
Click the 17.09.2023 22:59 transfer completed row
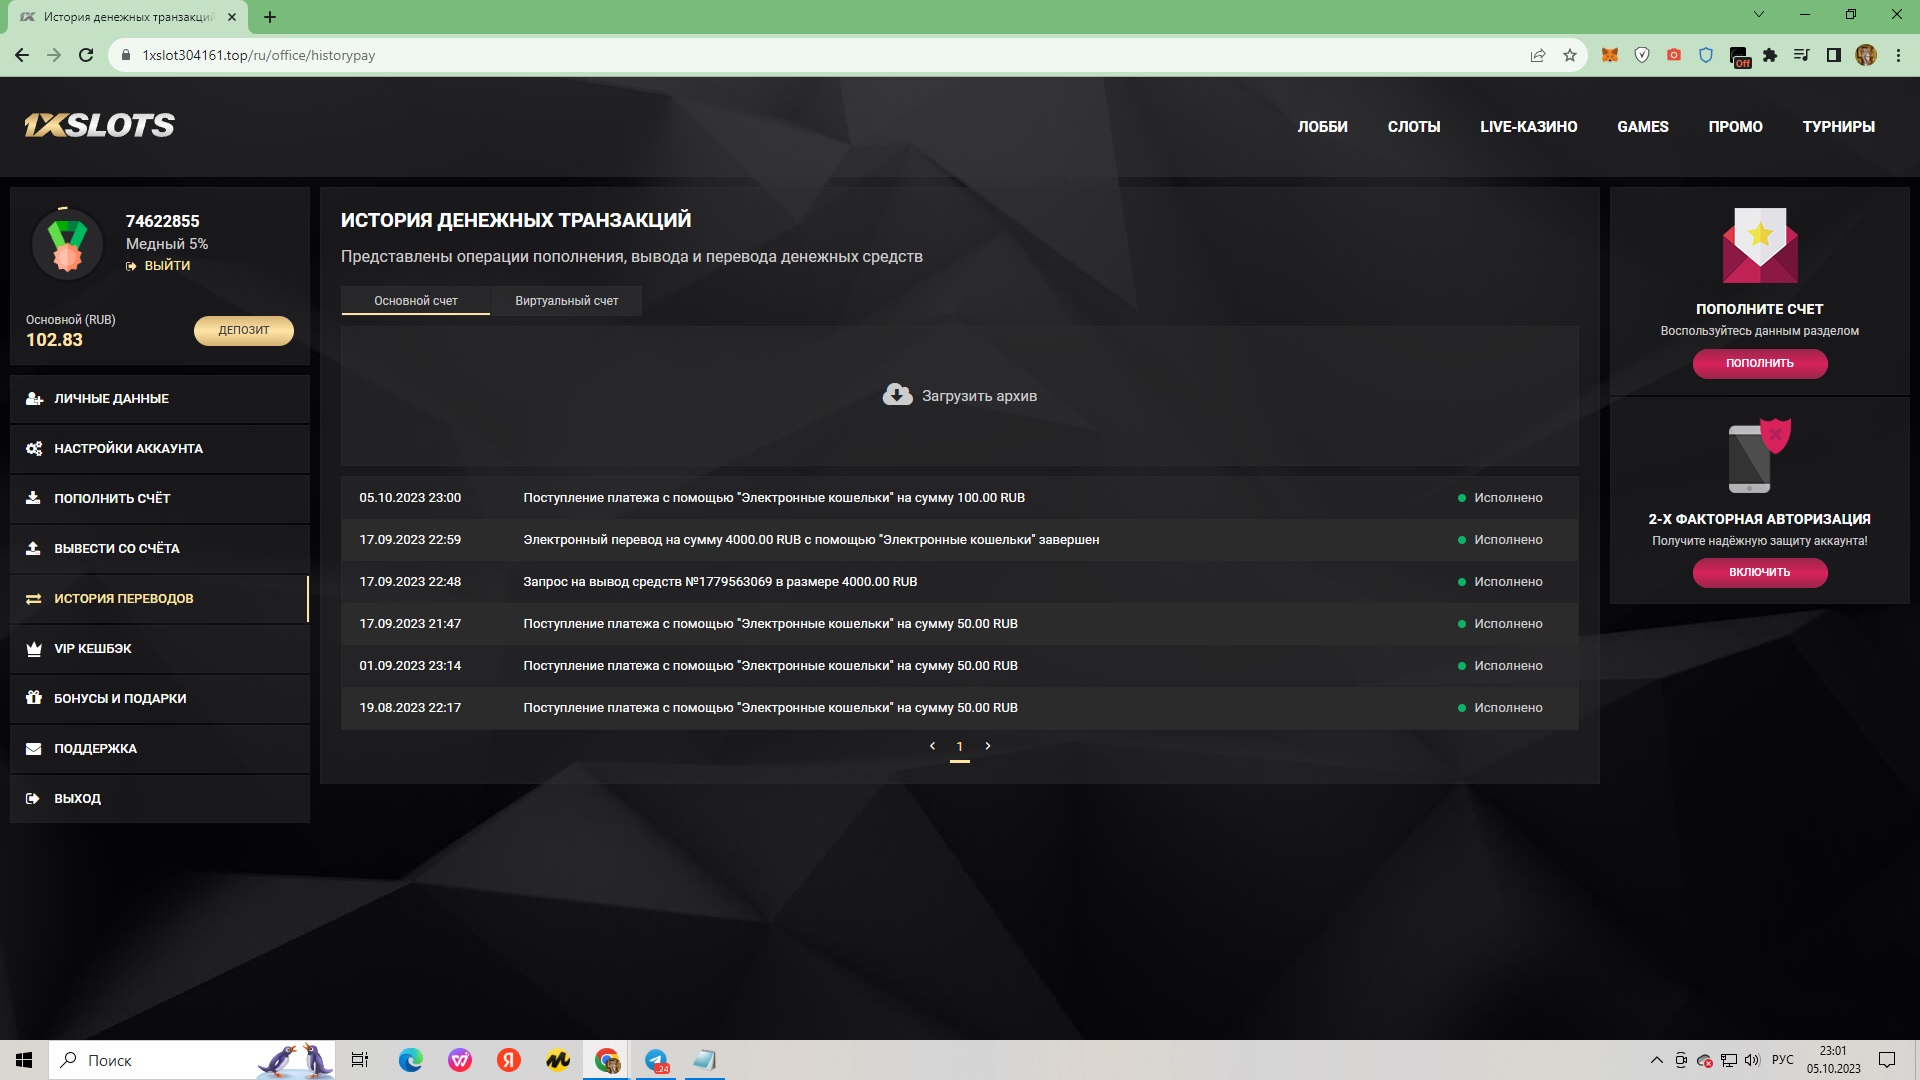point(960,540)
